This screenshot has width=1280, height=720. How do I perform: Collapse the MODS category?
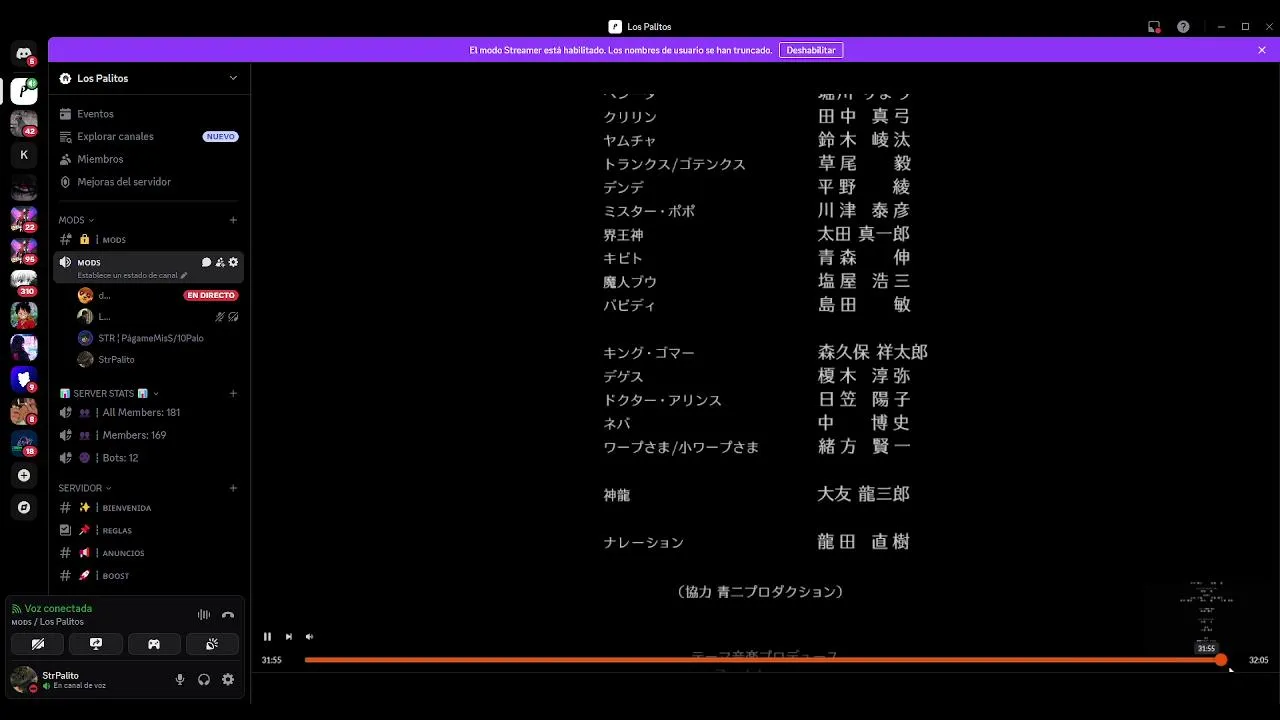click(76, 220)
